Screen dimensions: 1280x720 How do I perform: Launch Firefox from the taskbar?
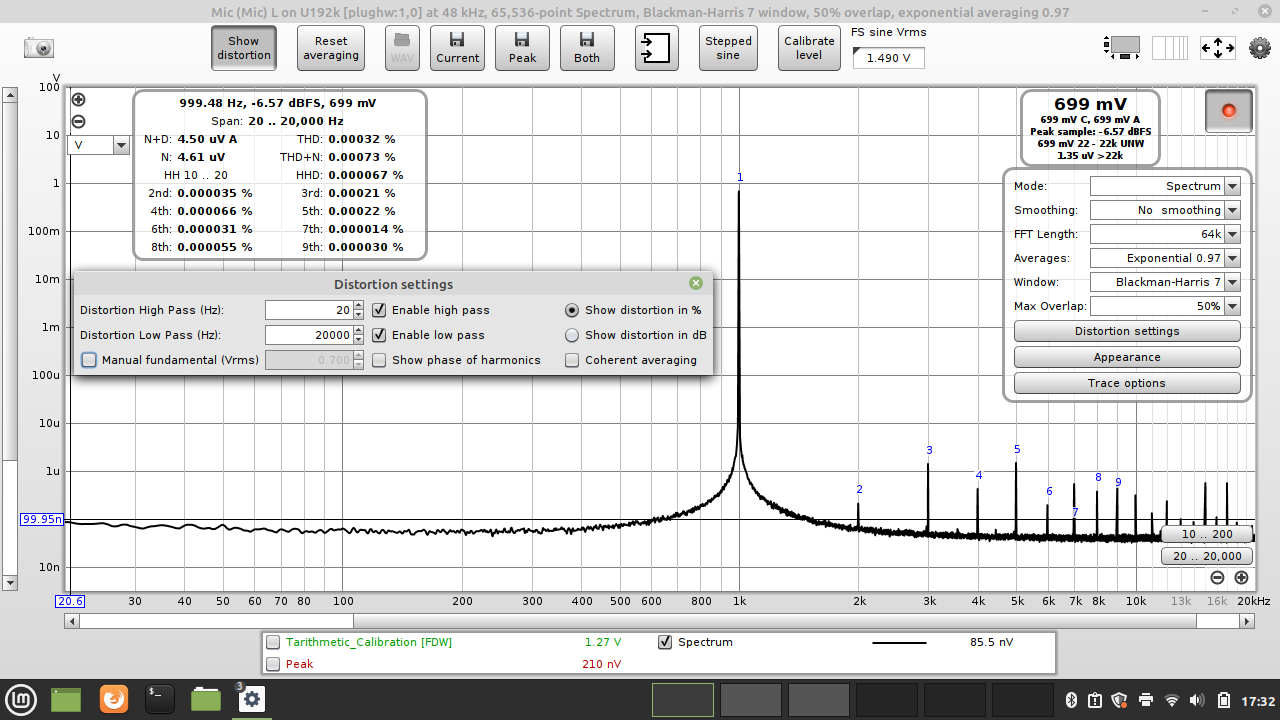[114, 699]
